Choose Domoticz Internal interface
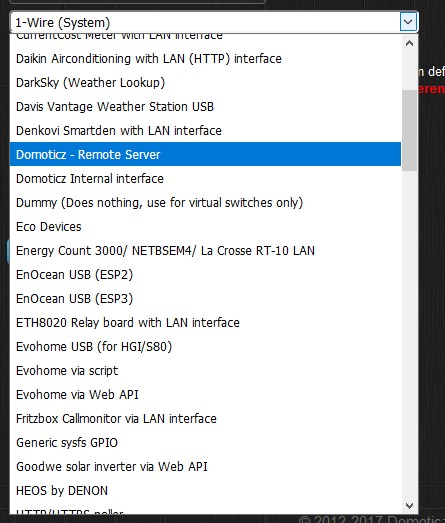The height and width of the screenshot is (523, 445). pos(205,179)
